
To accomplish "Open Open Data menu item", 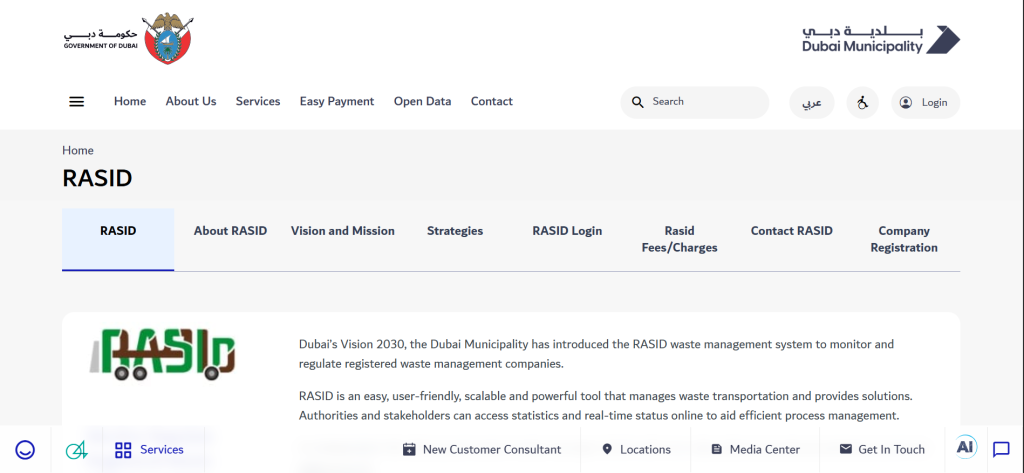I will (x=423, y=101).
